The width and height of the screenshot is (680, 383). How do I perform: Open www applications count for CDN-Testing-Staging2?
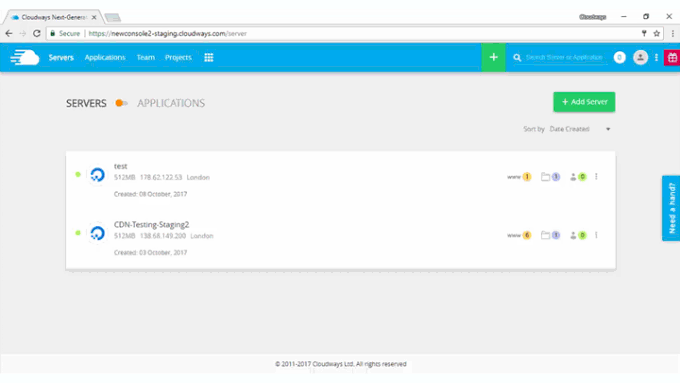click(519, 236)
